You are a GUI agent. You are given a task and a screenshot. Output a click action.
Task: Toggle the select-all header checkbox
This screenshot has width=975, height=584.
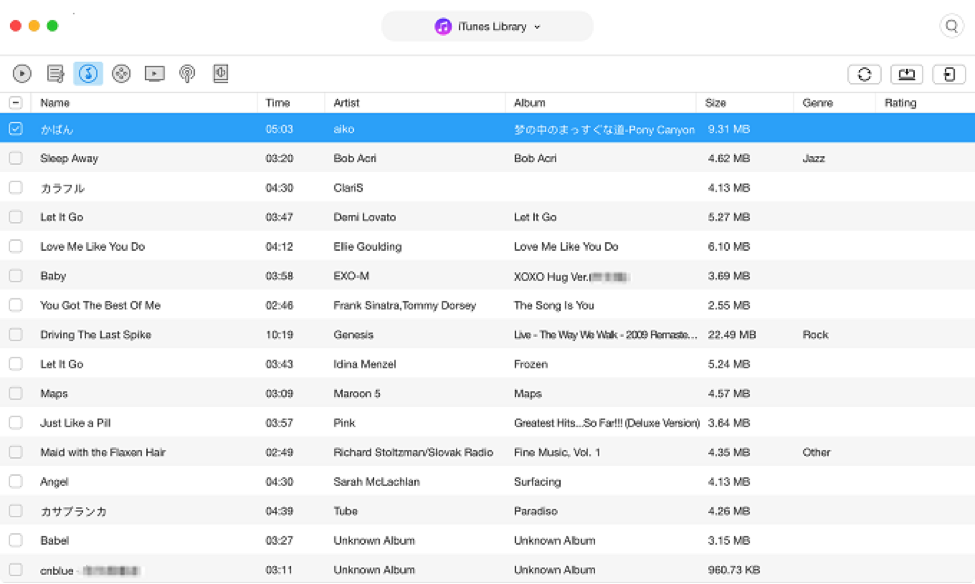[x=16, y=103]
